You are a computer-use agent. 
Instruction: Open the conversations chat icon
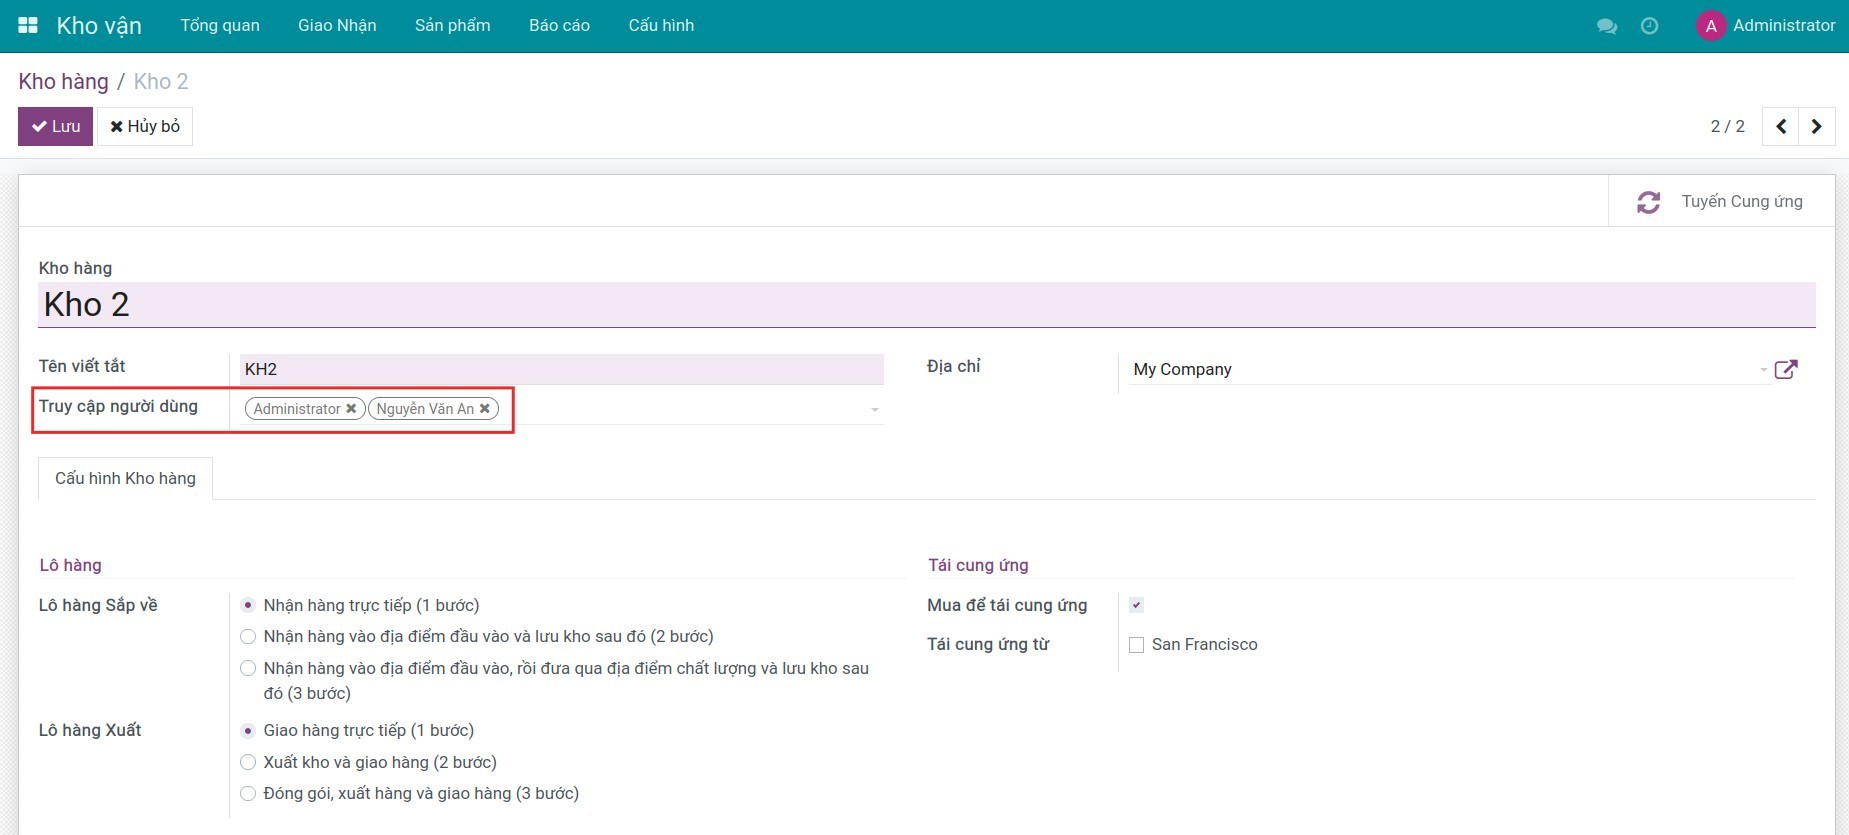pyautogui.click(x=1607, y=26)
